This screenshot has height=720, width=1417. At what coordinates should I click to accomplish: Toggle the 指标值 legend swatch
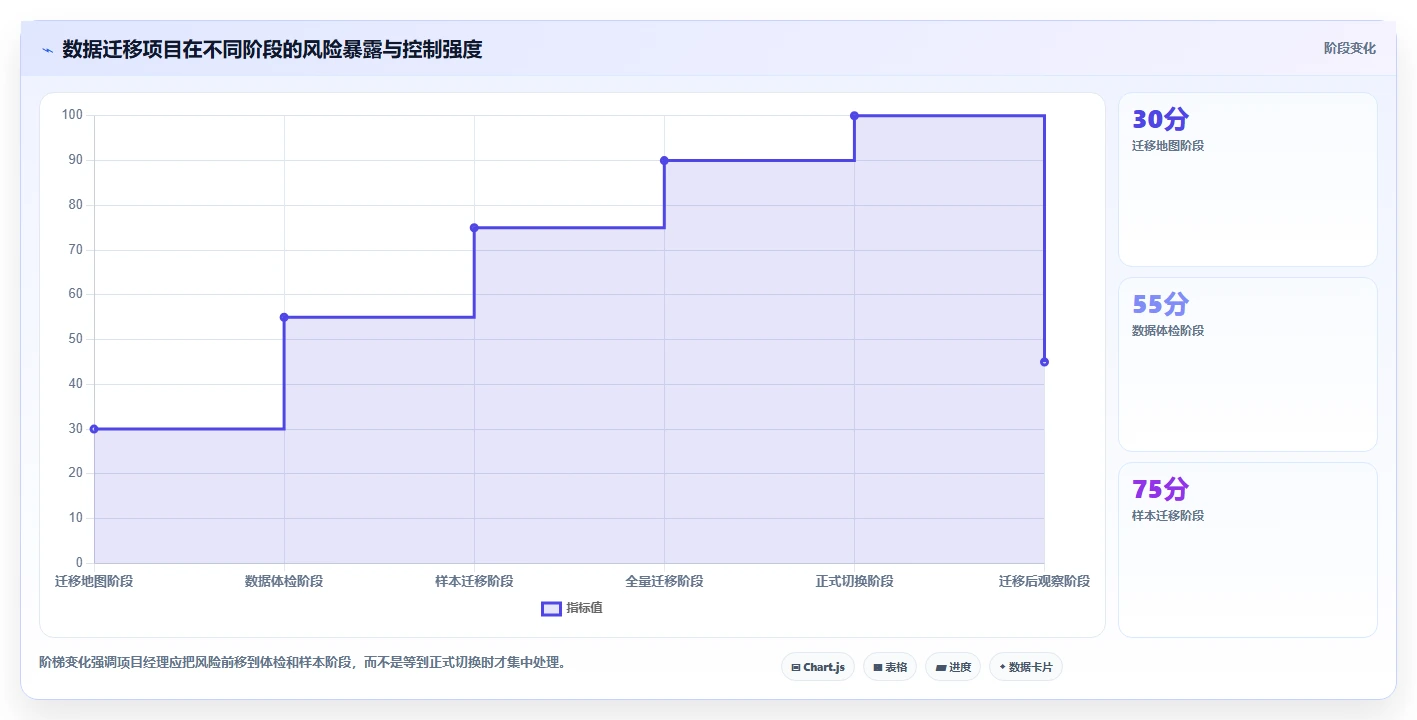[x=551, y=608]
